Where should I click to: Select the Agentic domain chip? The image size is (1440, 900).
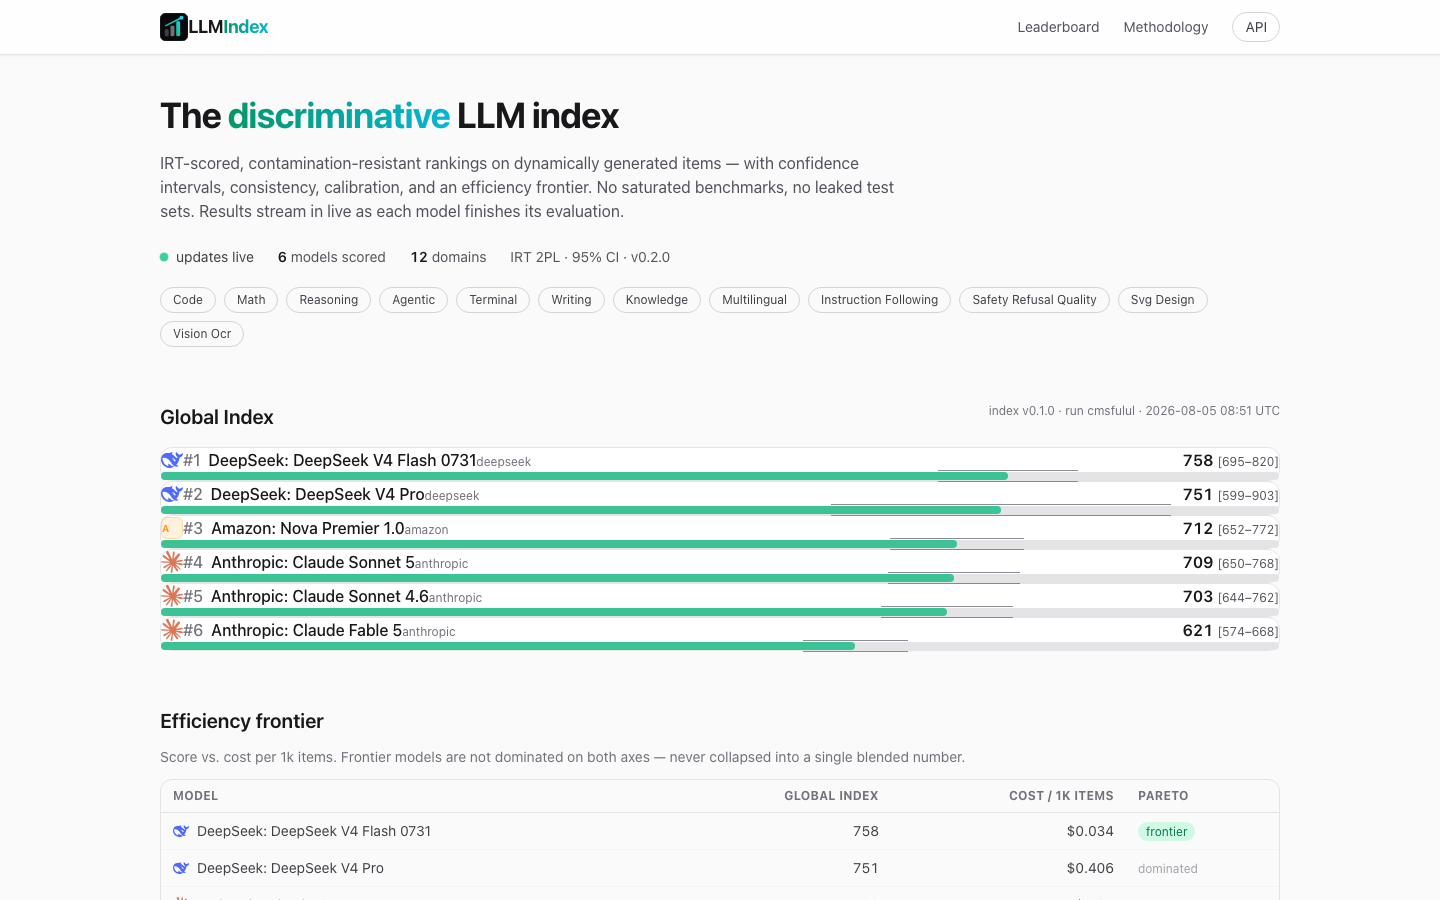point(414,300)
